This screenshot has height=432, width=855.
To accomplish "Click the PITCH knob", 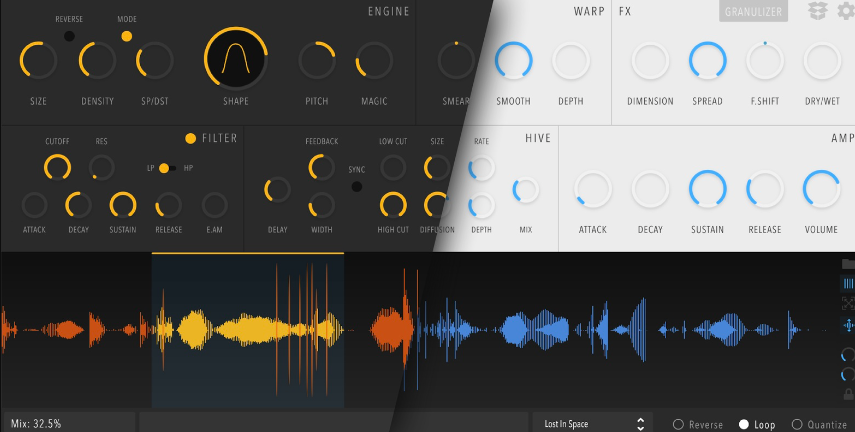I will click(317, 60).
